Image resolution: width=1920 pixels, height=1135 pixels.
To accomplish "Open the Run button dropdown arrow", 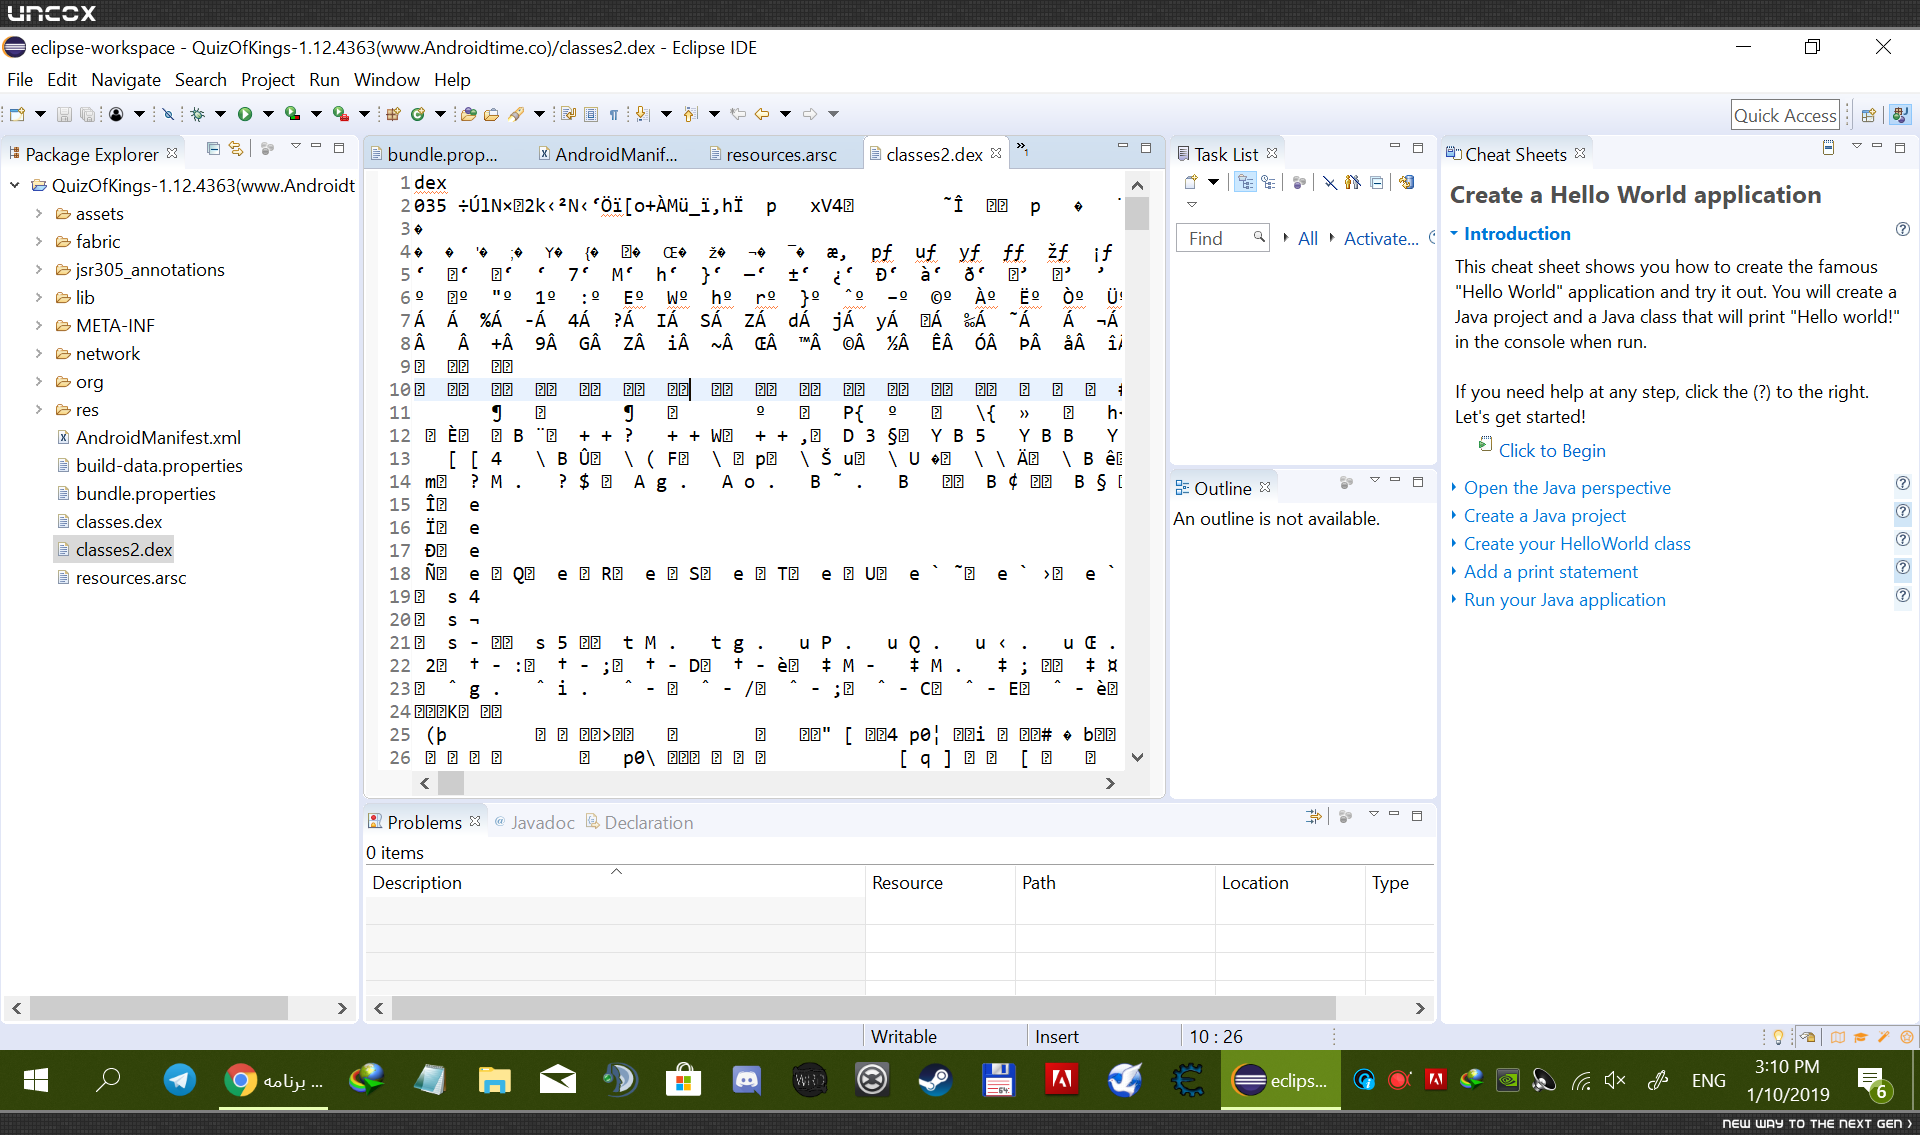I will coord(268,114).
